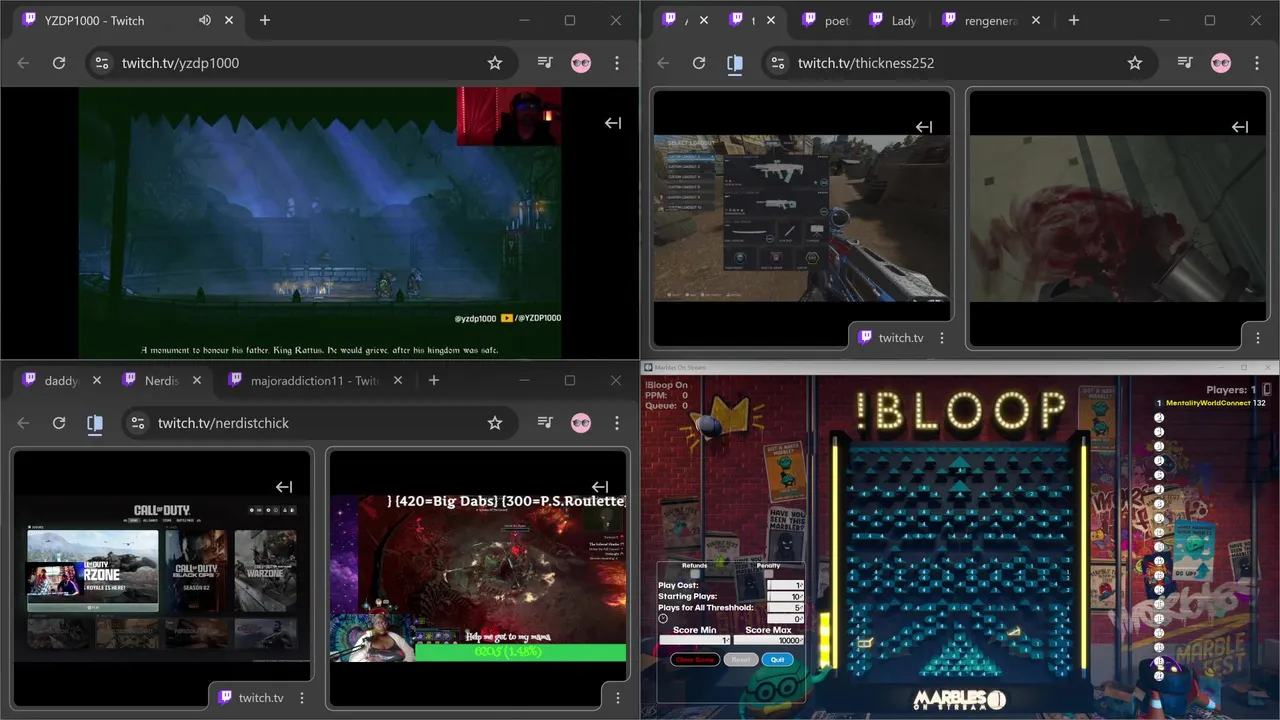Open Chrome menu in nerdistchick window
Screen dimensions: 1280x720
click(617, 423)
